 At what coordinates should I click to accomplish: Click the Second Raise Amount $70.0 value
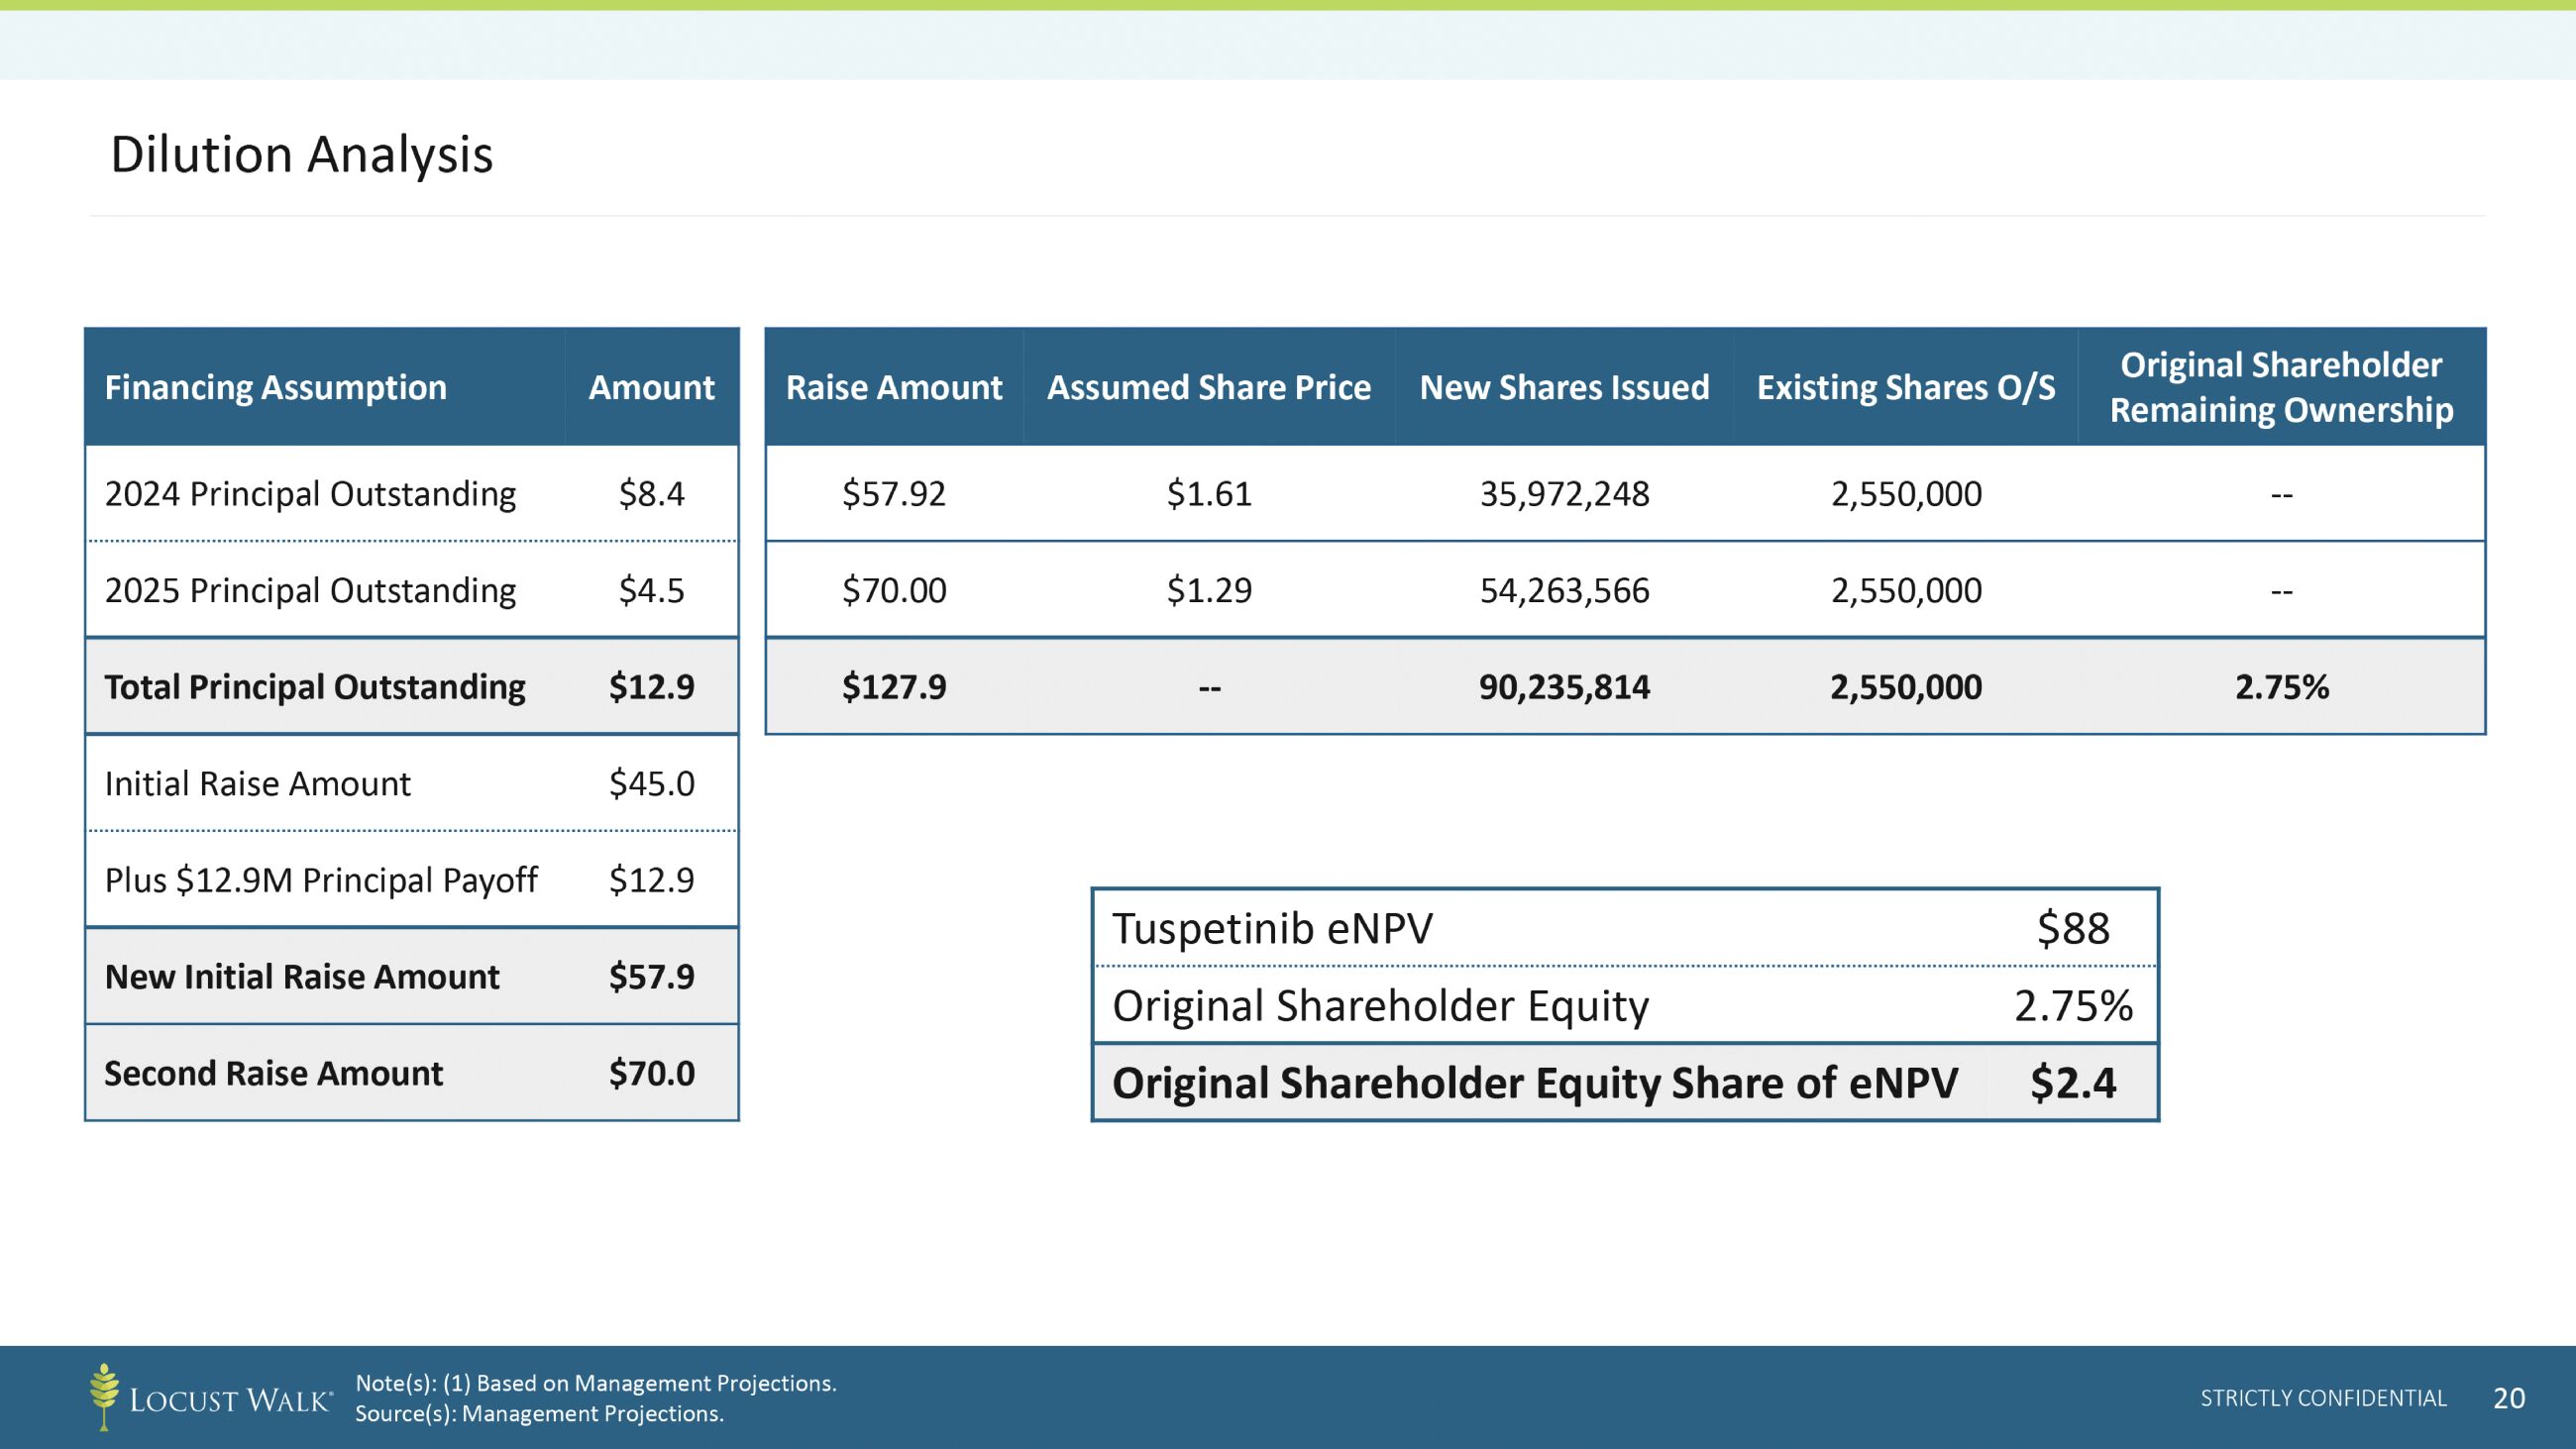[x=651, y=1074]
